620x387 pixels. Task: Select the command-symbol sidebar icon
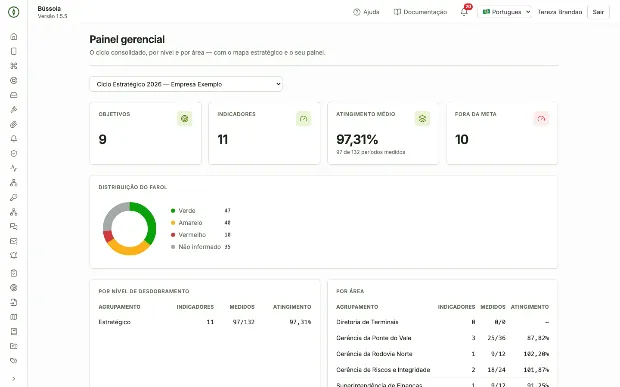pyautogui.click(x=13, y=66)
